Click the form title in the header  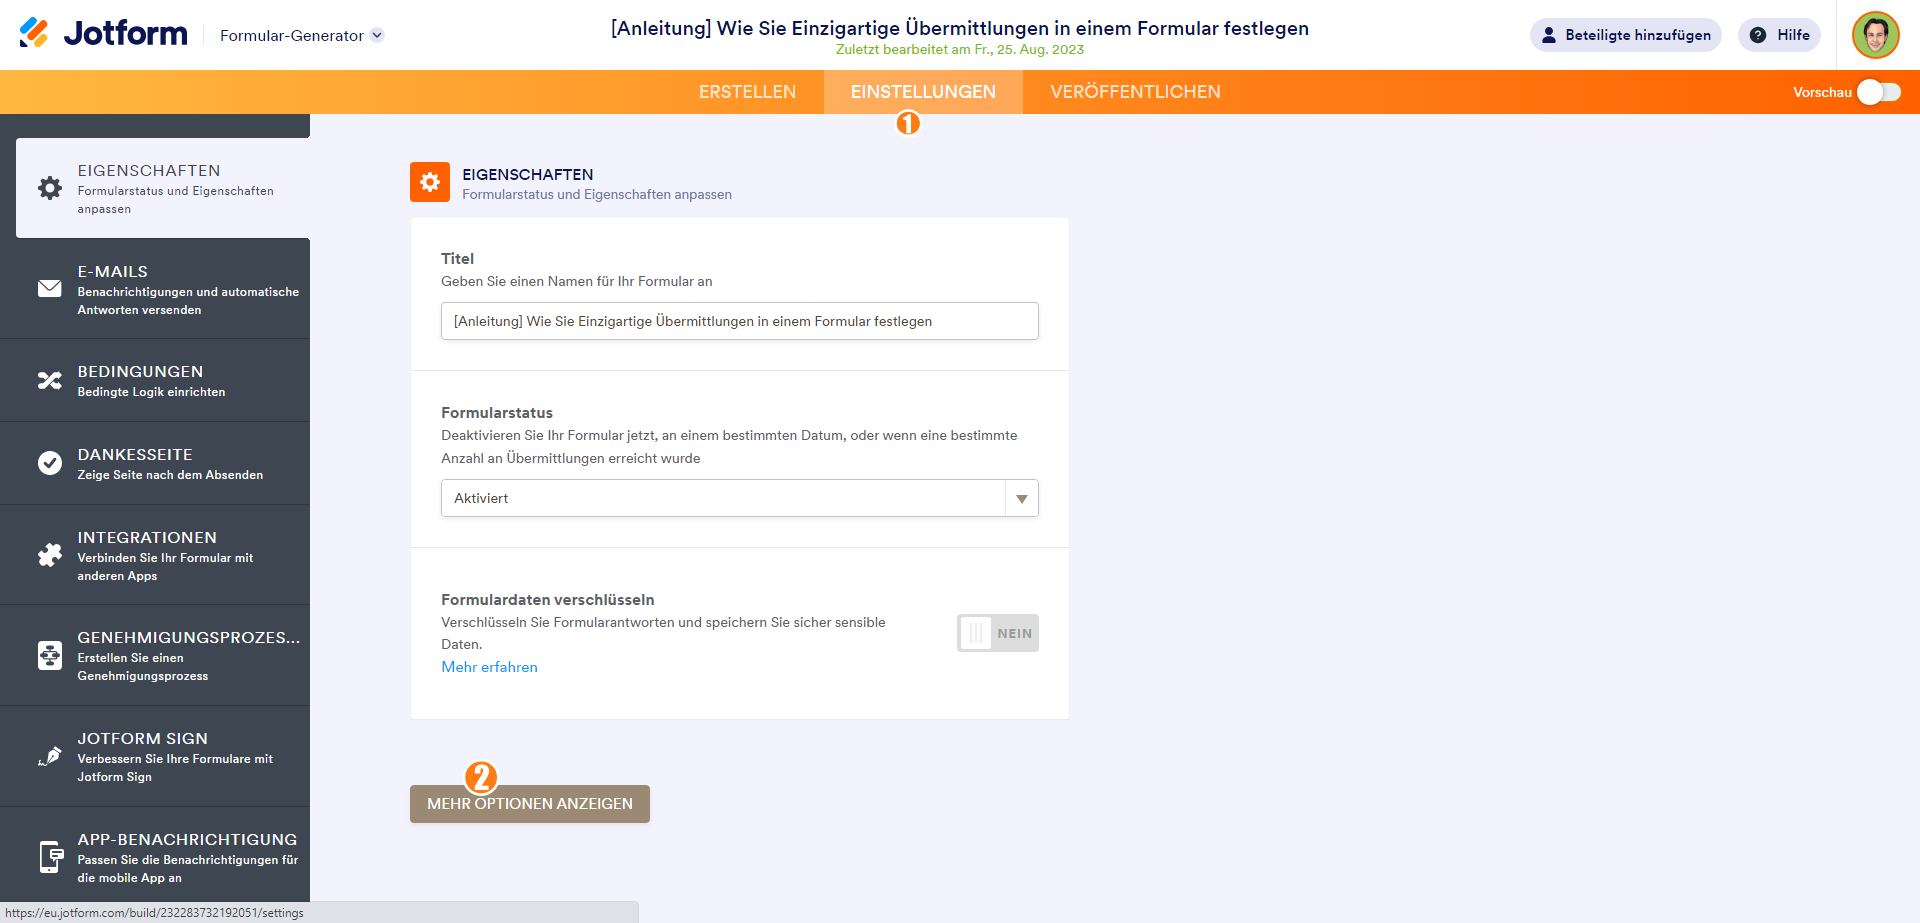960,28
